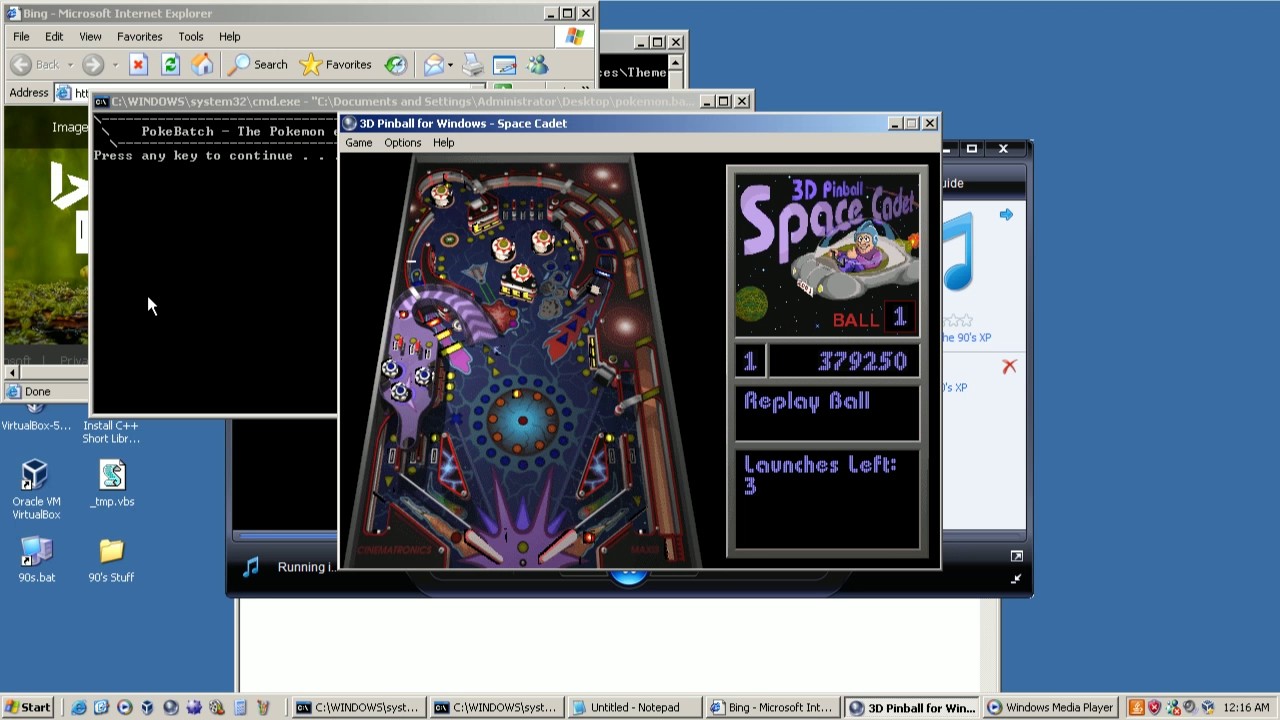
Task: Click the network connection tray icon
Action: click(x=1172, y=707)
